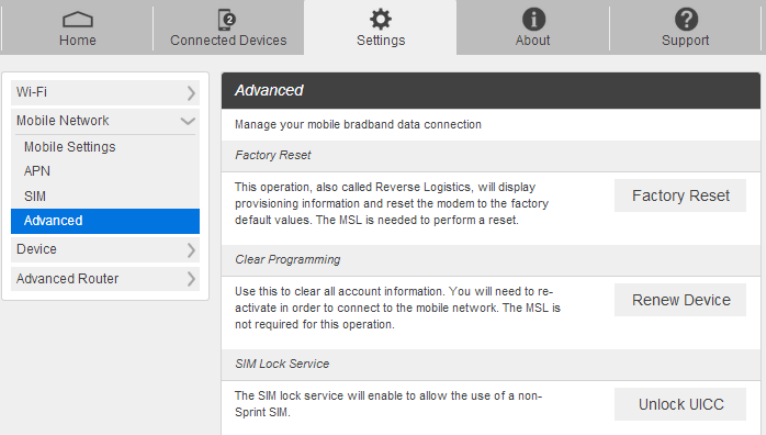Click the About info icon
The width and height of the screenshot is (766, 435).
click(x=533, y=19)
